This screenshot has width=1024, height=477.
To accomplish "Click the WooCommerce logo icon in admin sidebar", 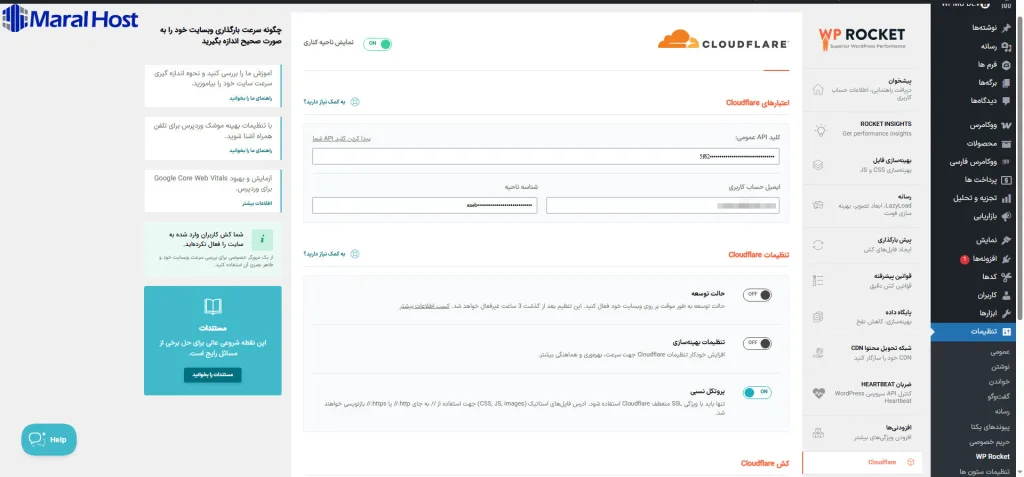I will [1006, 125].
